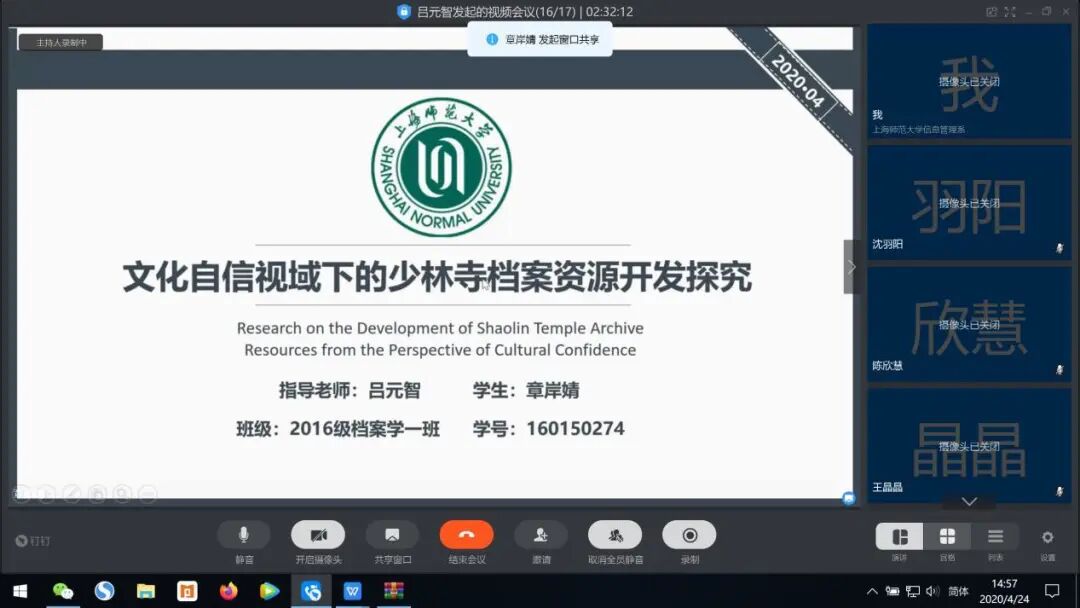Screen dimensions: 1080x608
Task: Open Tencent Video from the taskbar
Action: pos(269,591)
